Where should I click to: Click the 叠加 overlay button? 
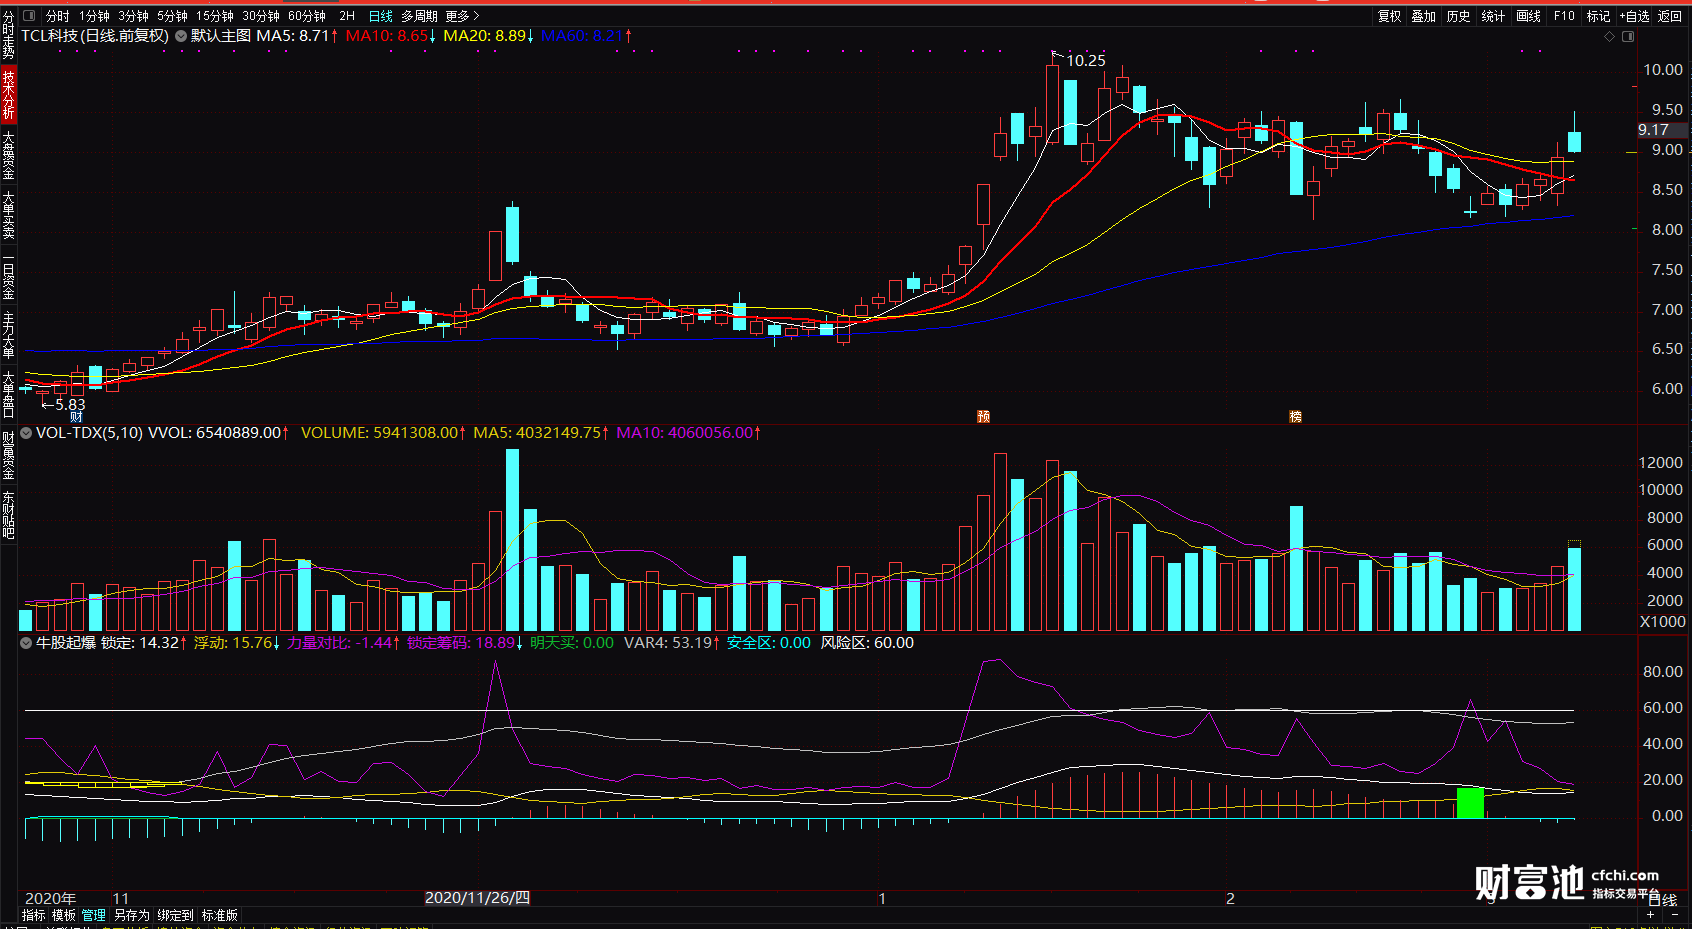point(1424,16)
